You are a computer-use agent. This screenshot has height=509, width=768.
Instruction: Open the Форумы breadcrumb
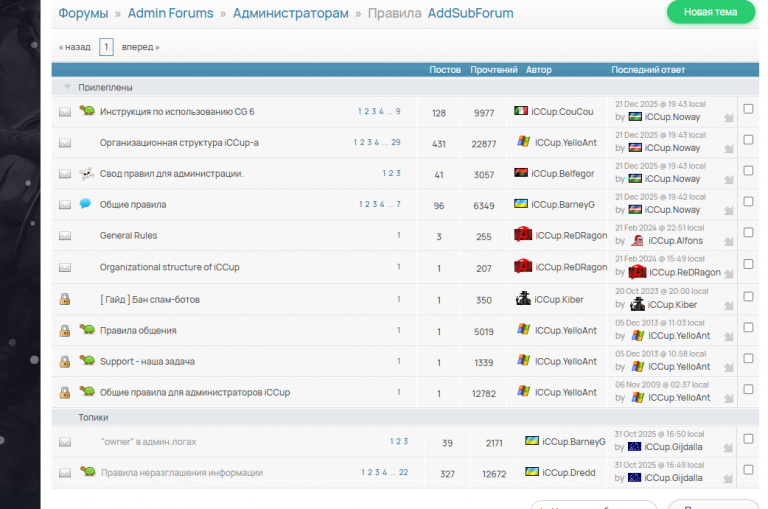coord(83,13)
